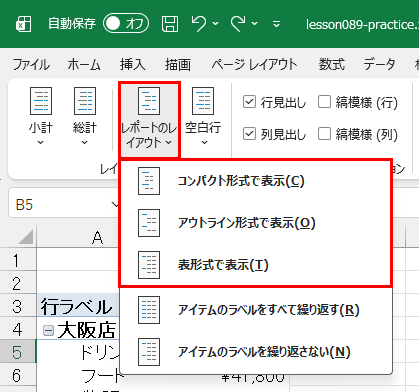
Task: Select row 1 header
Action: [x=17, y=260]
